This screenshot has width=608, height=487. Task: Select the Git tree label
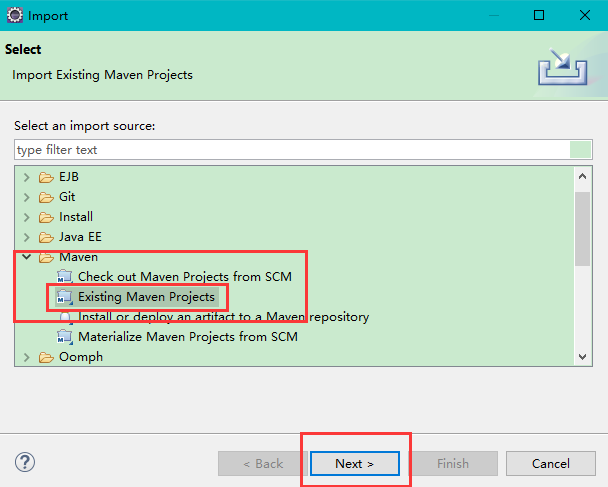click(x=67, y=197)
